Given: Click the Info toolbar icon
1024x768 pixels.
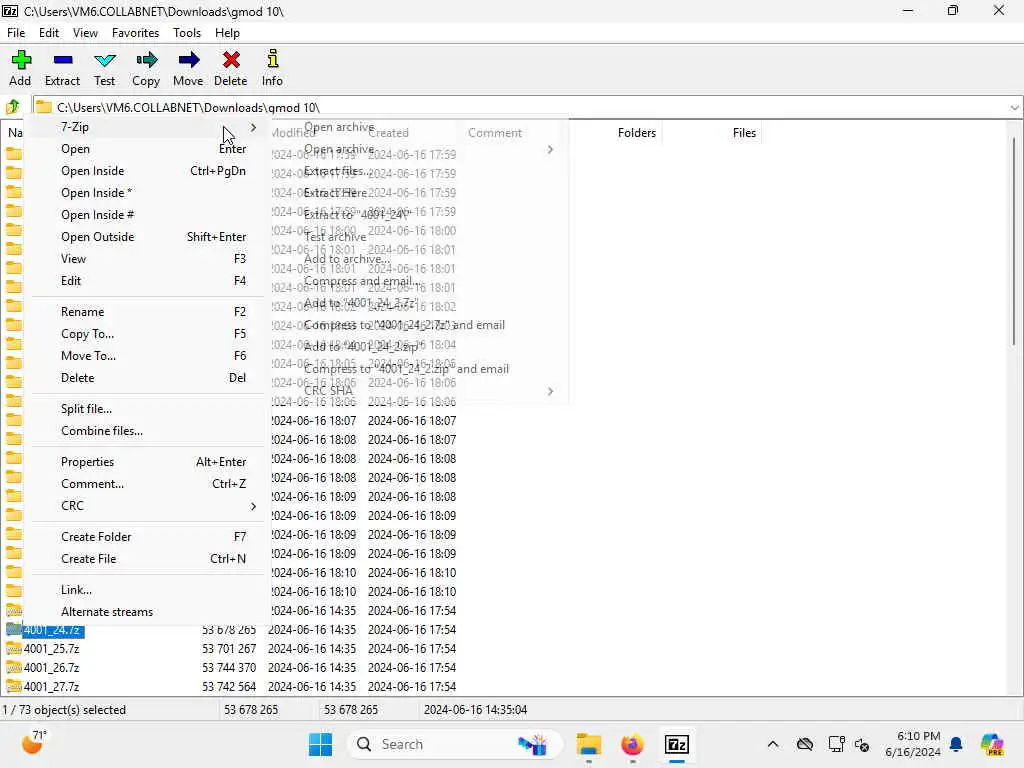Looking at the screenshot, I should [x=273, y=60].
